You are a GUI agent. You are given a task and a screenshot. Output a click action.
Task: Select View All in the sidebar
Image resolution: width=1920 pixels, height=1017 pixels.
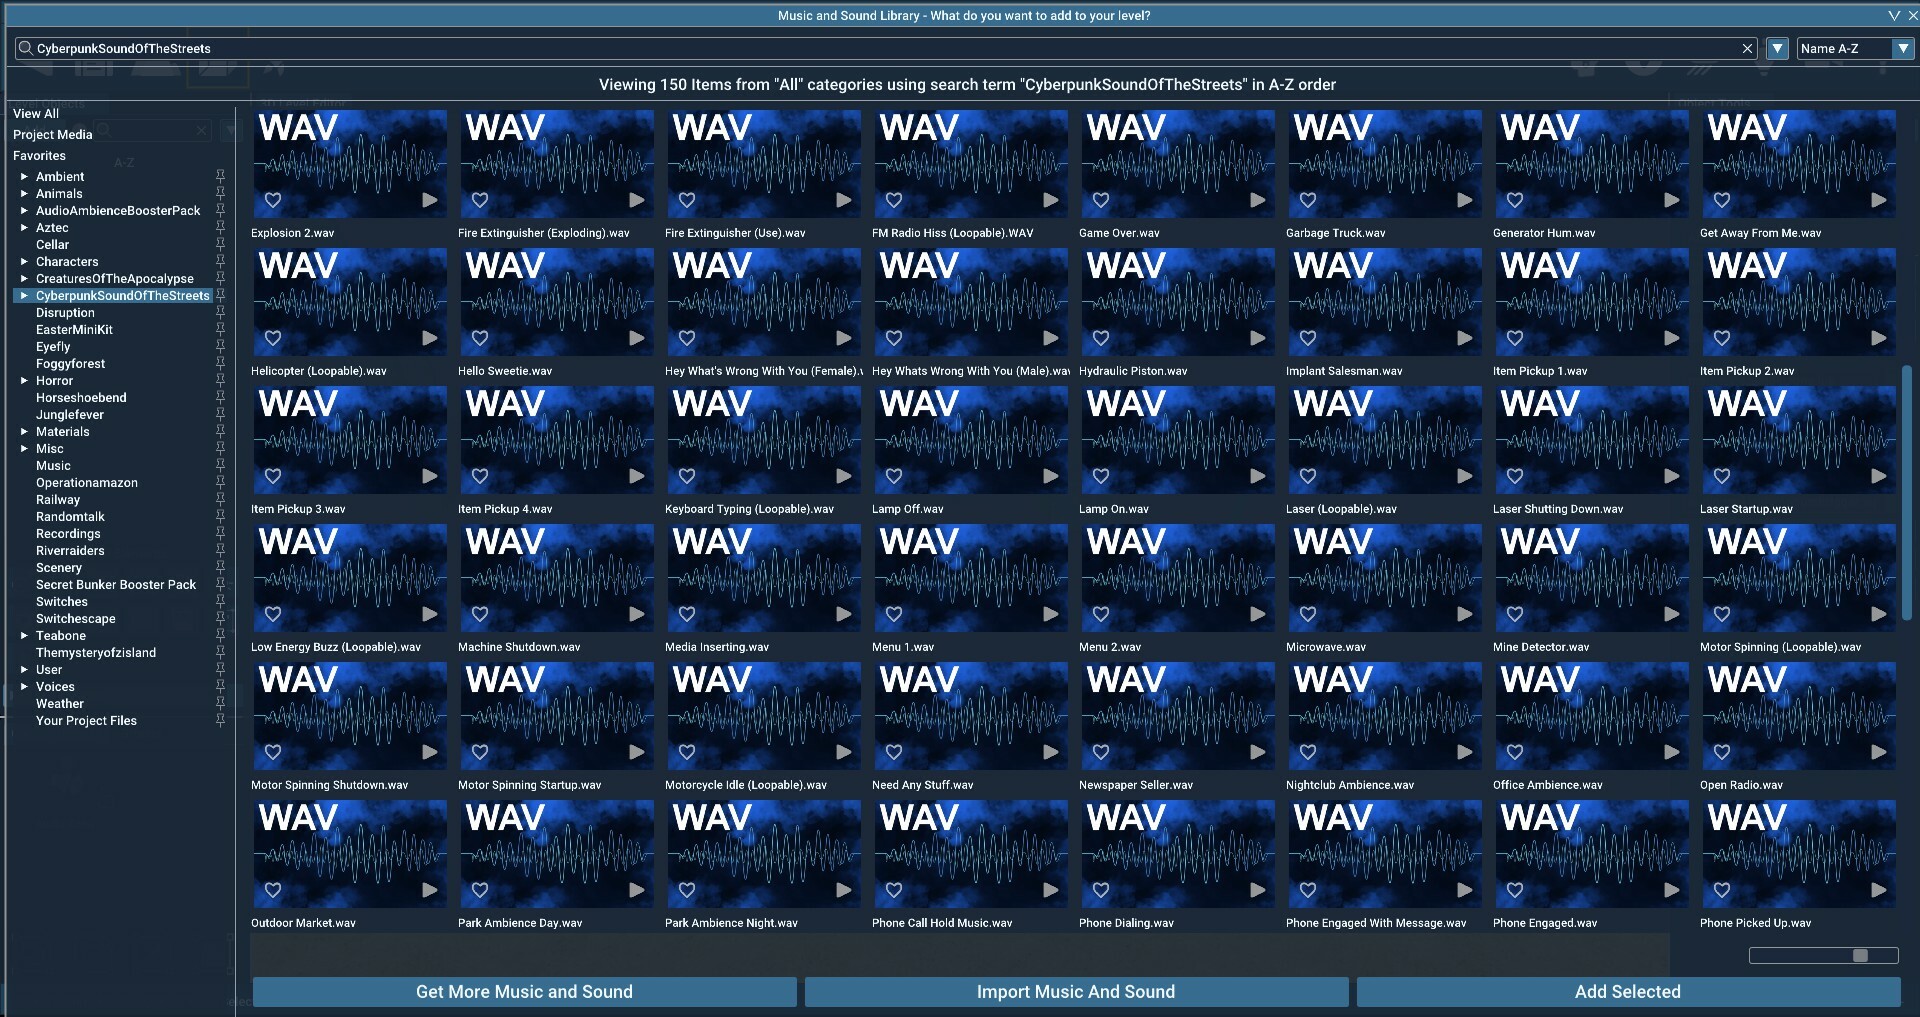click(x=36, y=113)
